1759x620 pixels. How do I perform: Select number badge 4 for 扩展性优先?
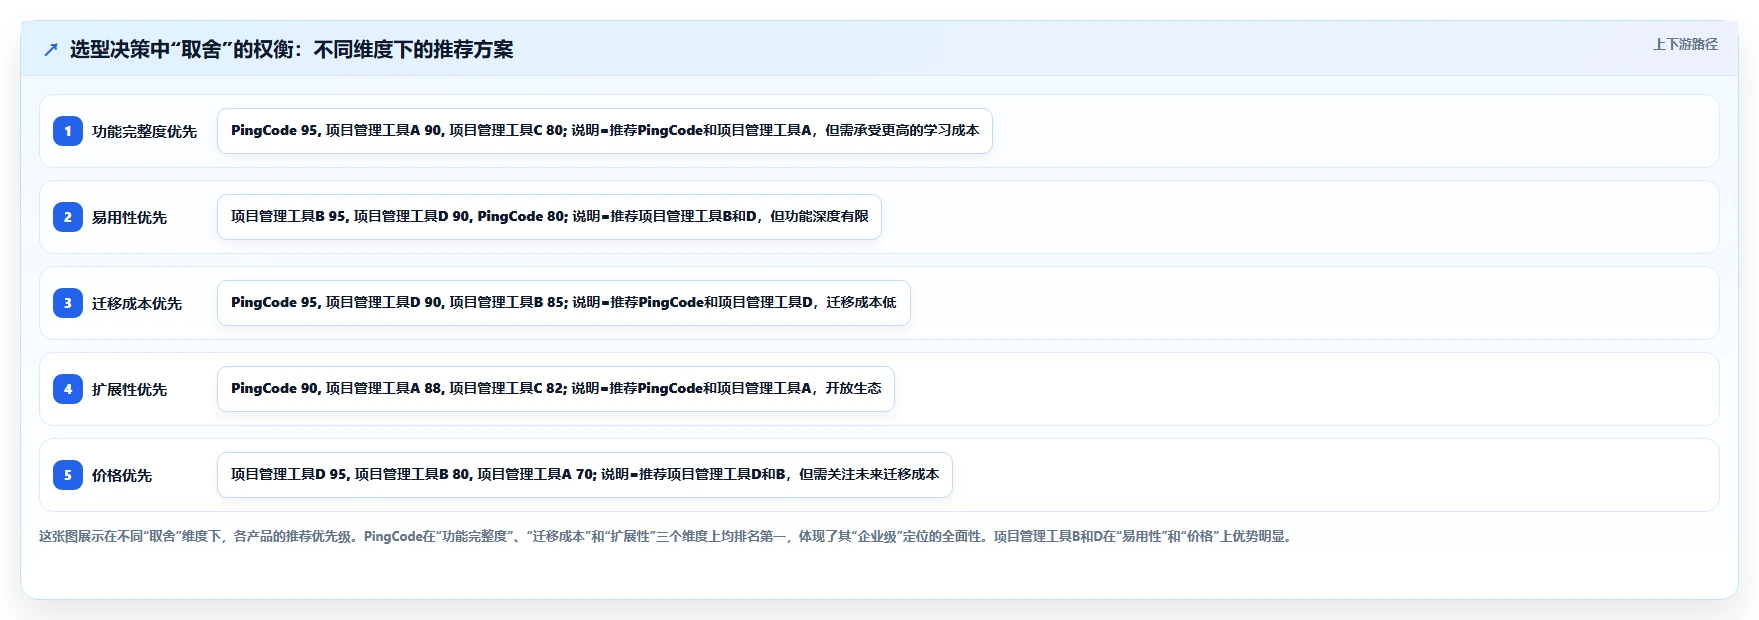point(68,389)
